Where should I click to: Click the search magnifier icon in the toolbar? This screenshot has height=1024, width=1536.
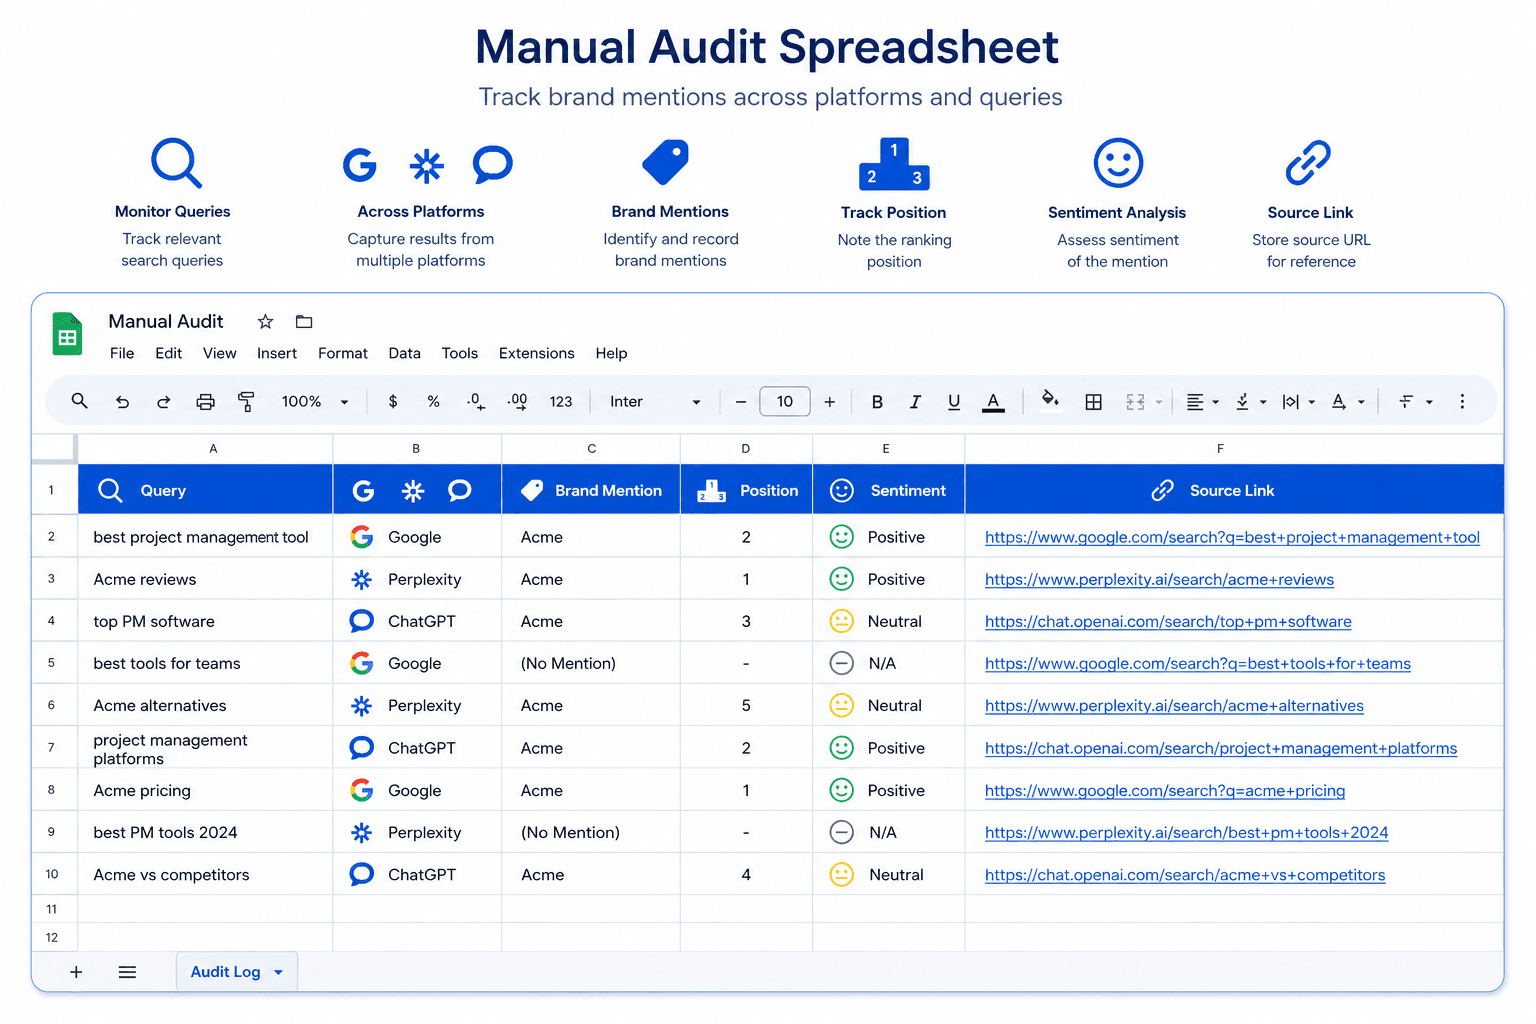point(79,401)
